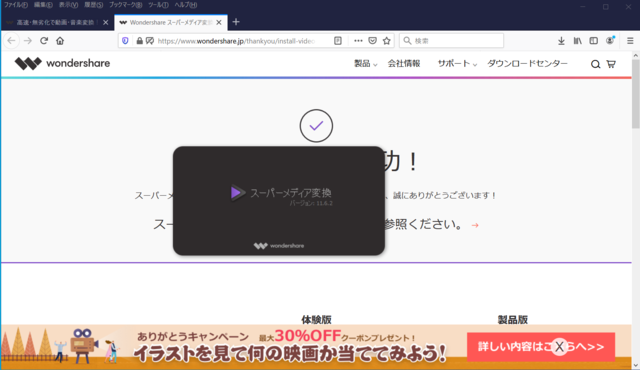
Task: Open the shopping cart icon
Action: click(611, 64)
